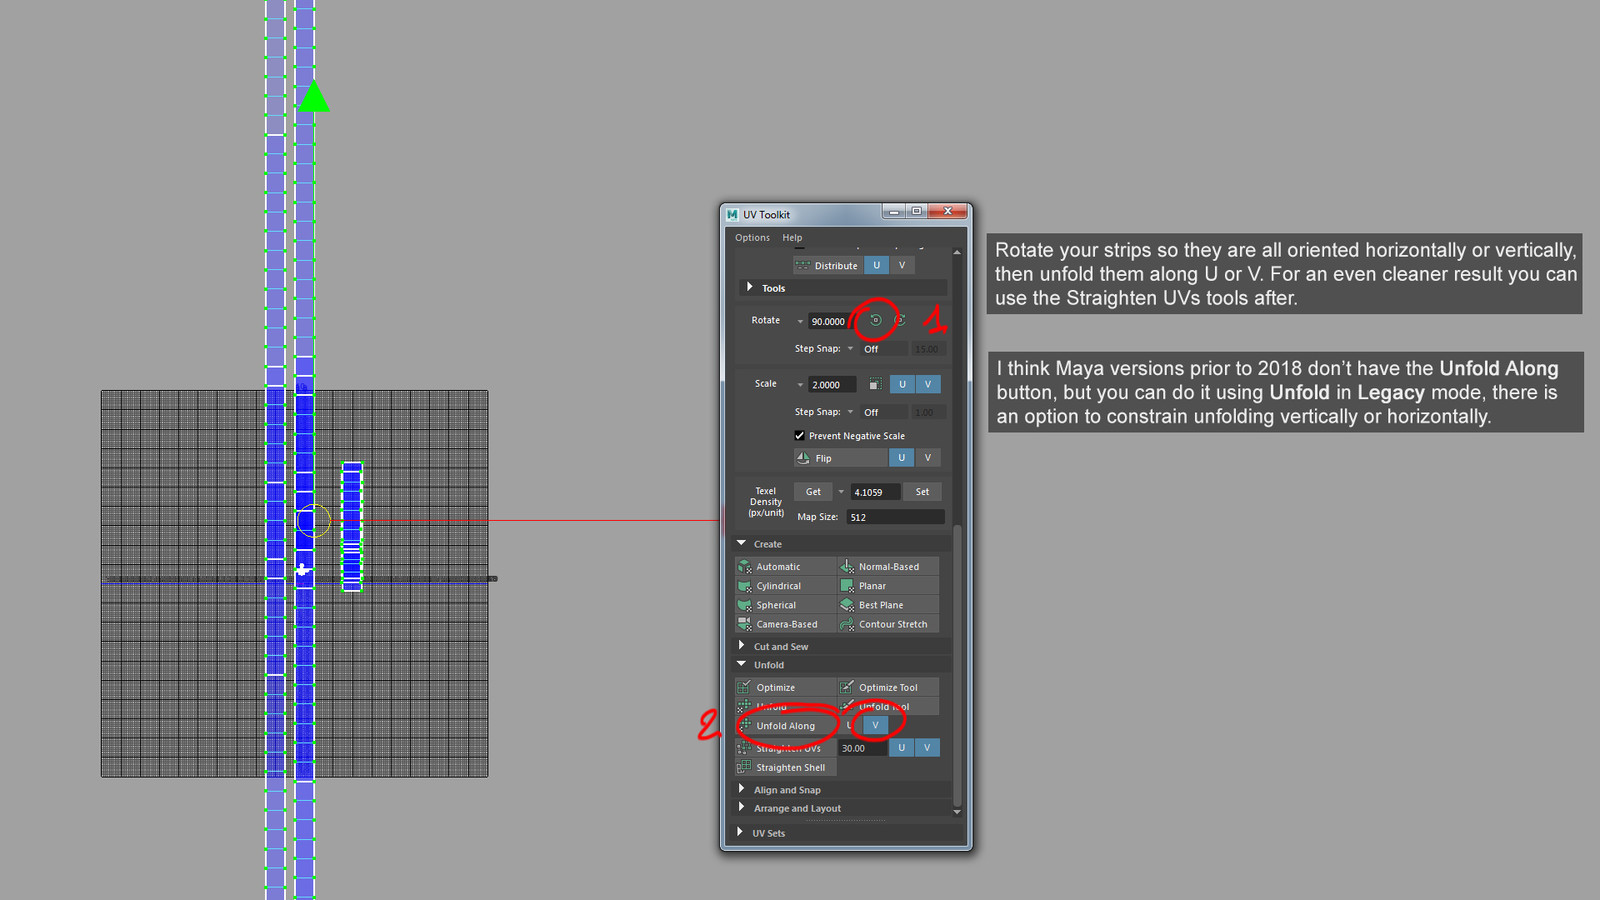Open the Options menu in UV Toolkit
Viewport: 1600px width, 900px height.
[x=752, y=238]
